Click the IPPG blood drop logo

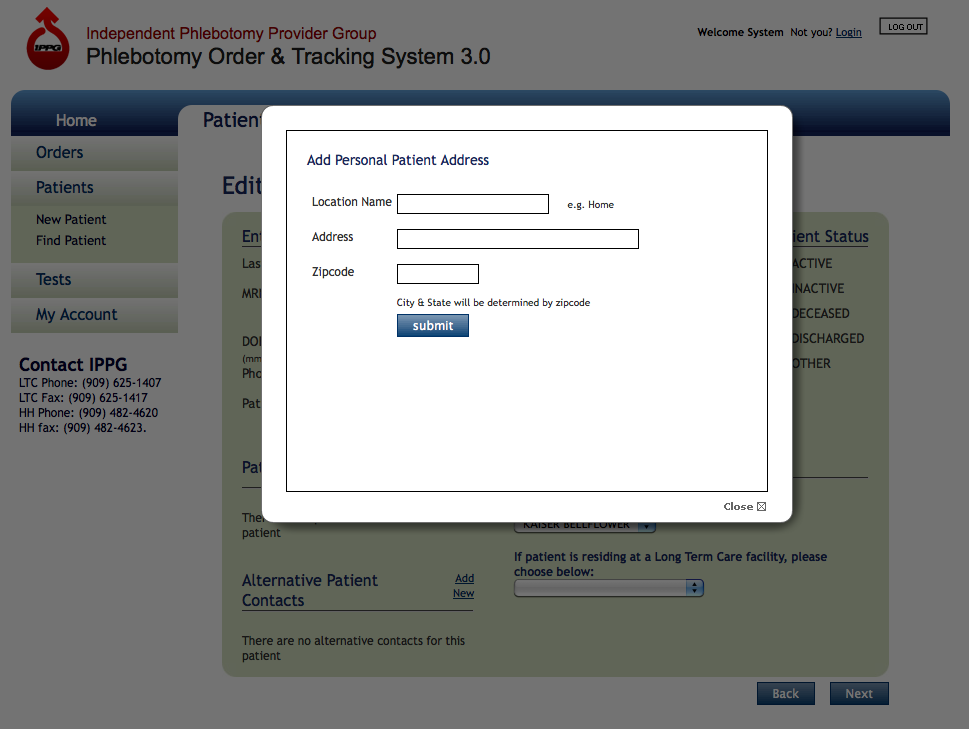[48, 40]
